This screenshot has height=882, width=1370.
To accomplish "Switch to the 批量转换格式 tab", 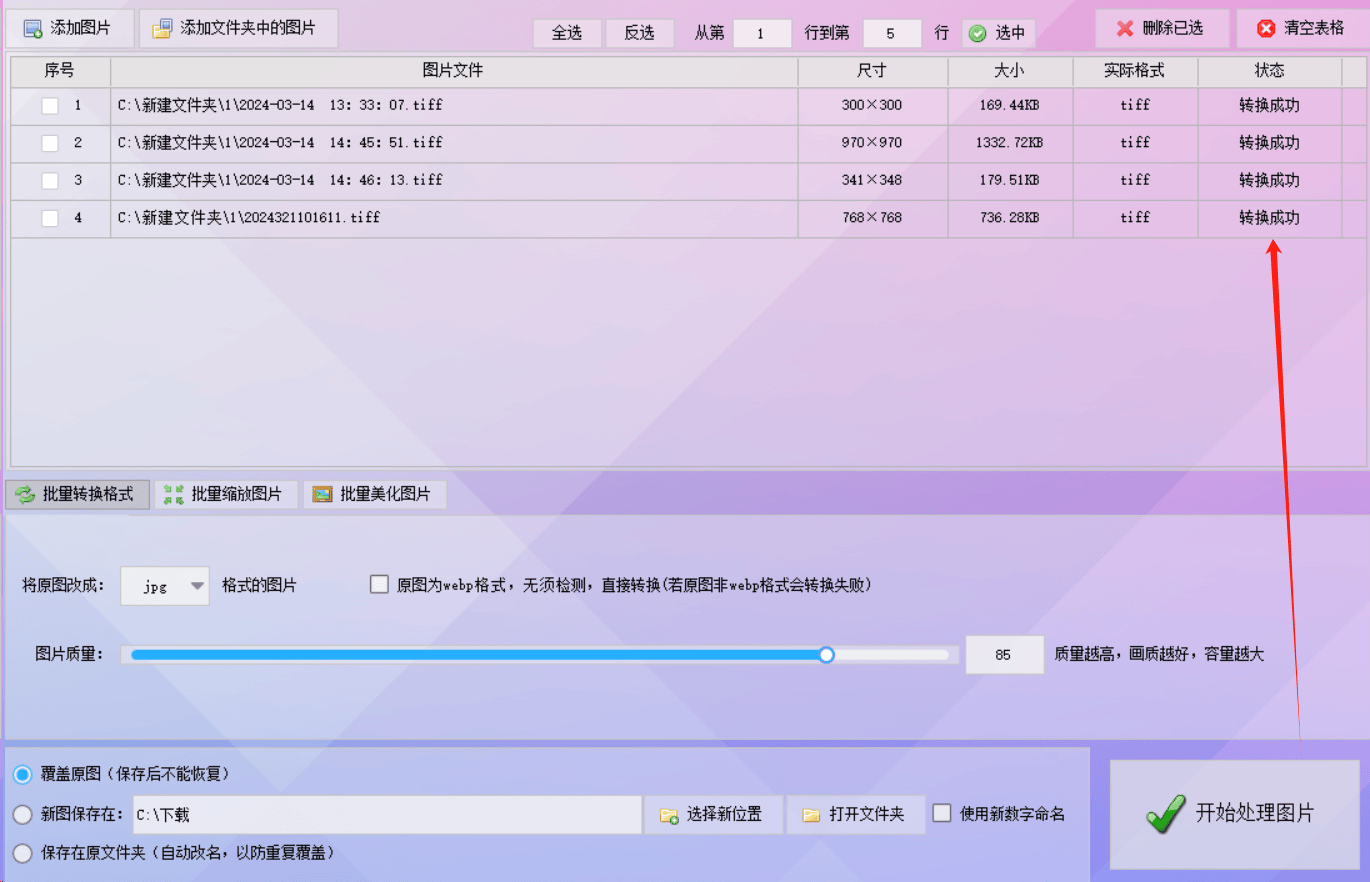I will (x=77, y=493).
